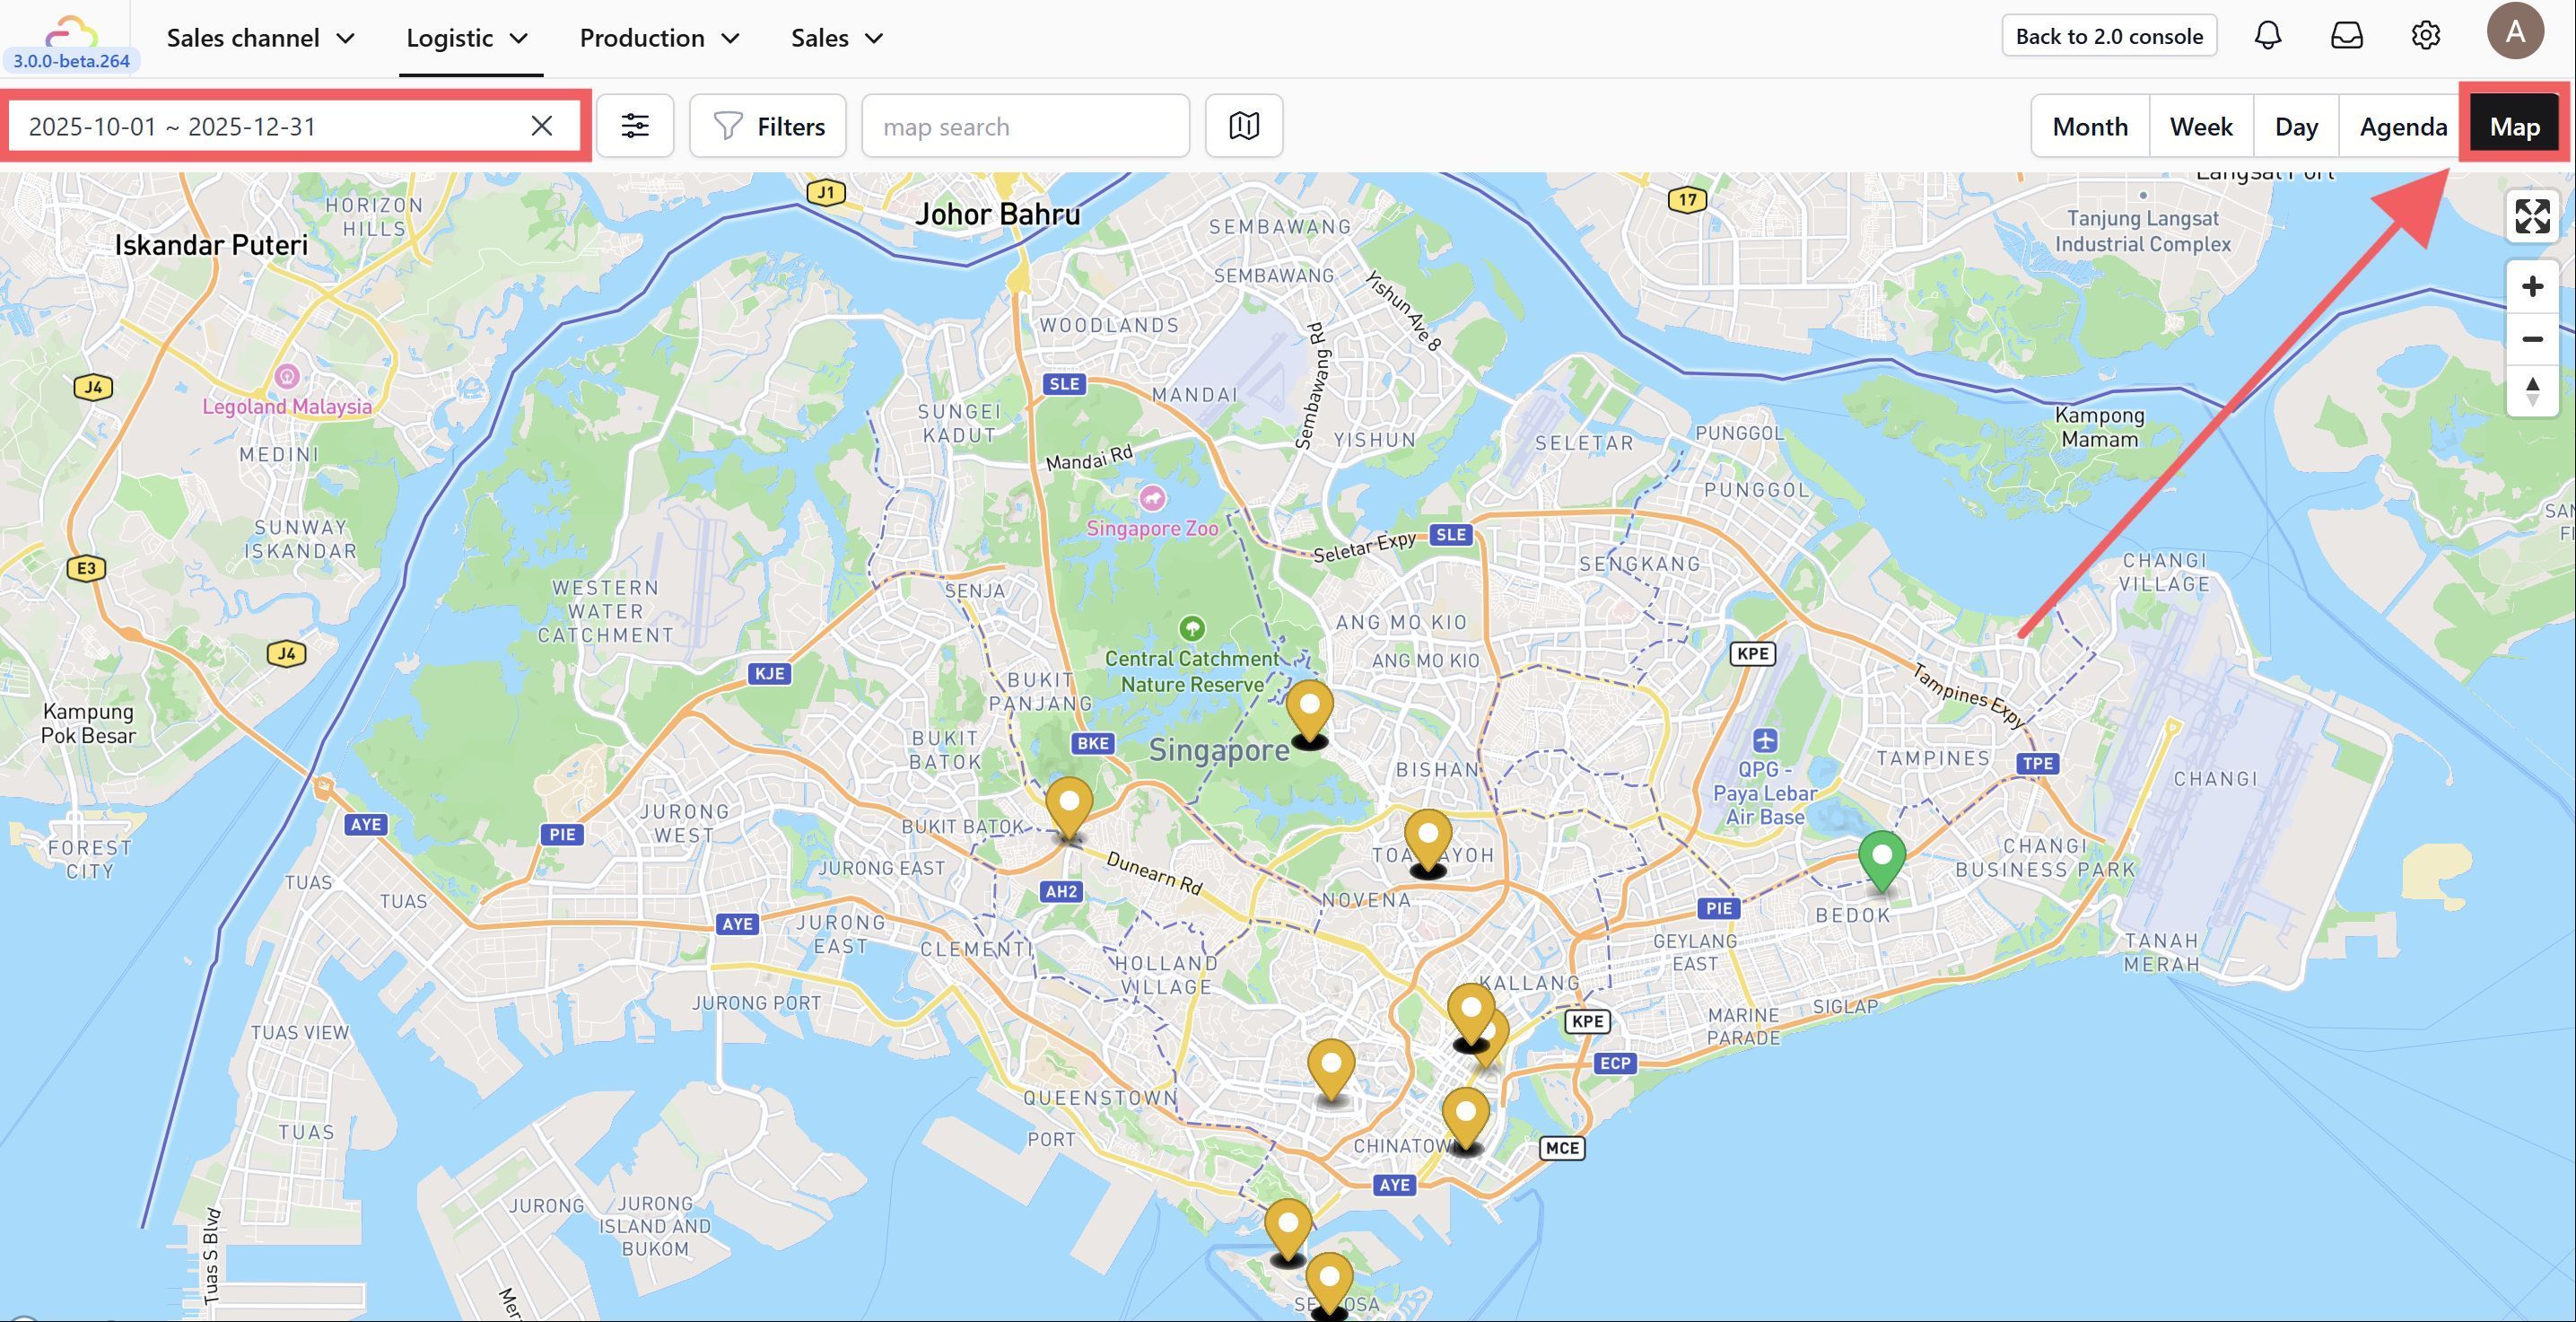Enter fullscreen map mode
Screen dimensions: 2576x1322
[x=2531, y=216]
